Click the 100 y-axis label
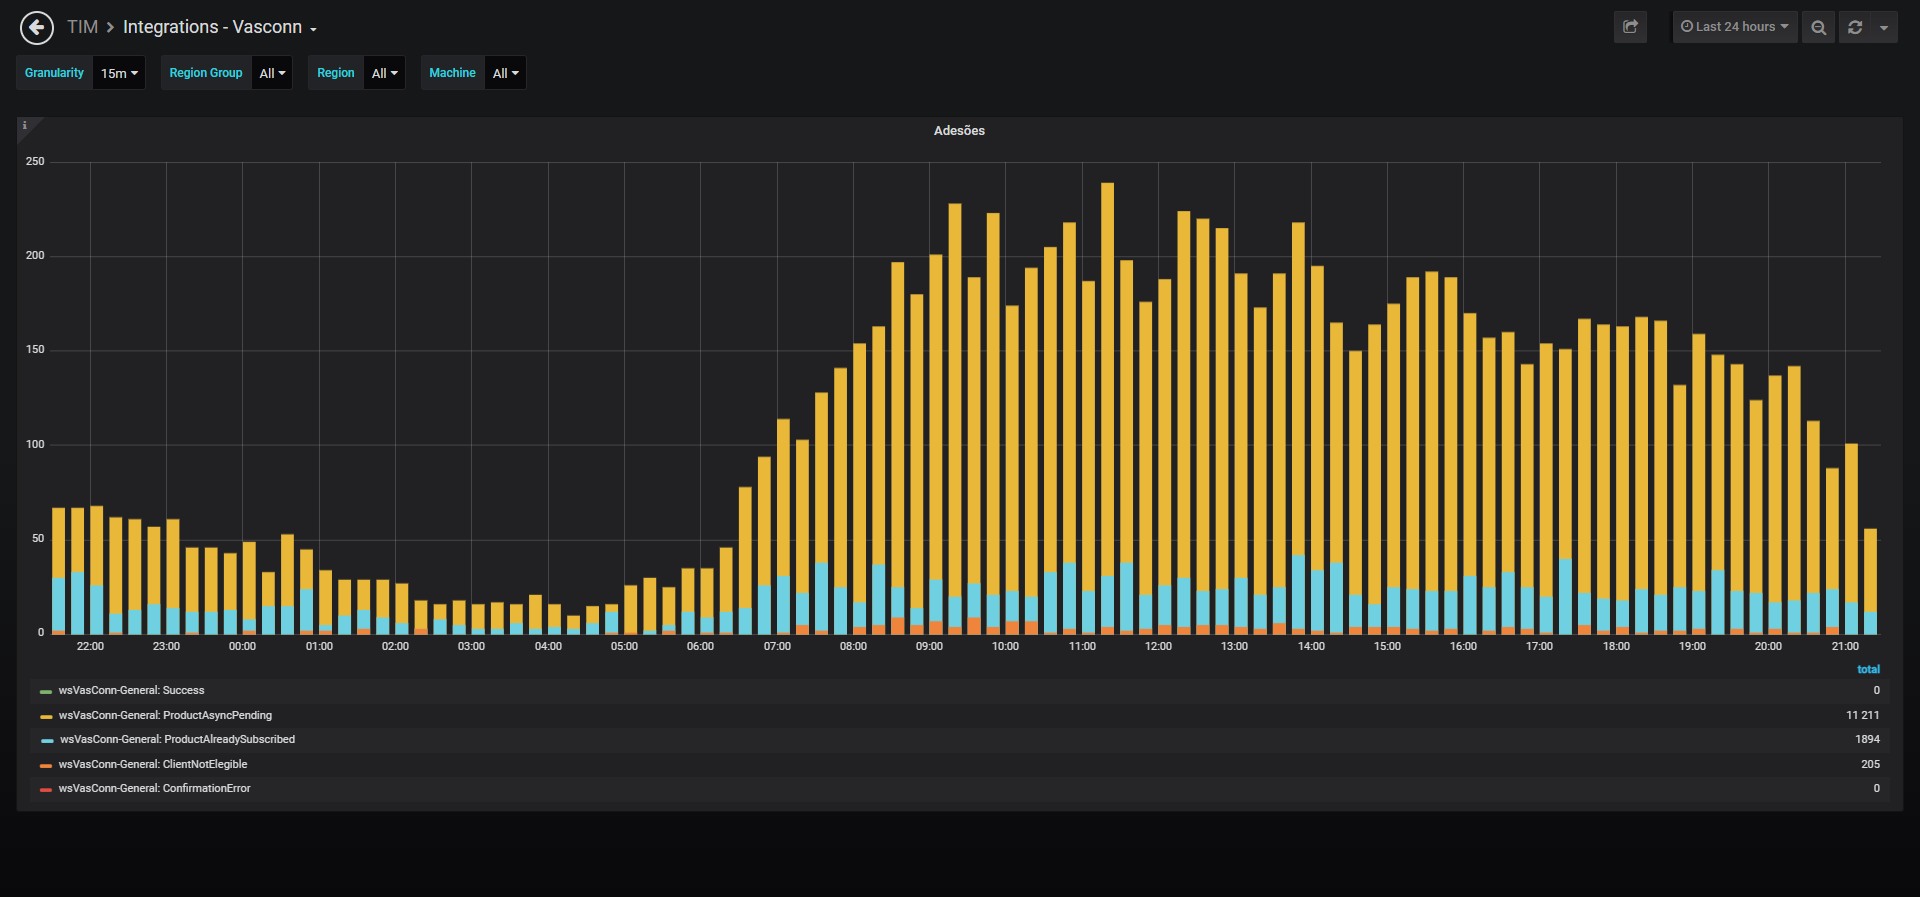This screenshot has height=897, width=1920. coord(35,445)
